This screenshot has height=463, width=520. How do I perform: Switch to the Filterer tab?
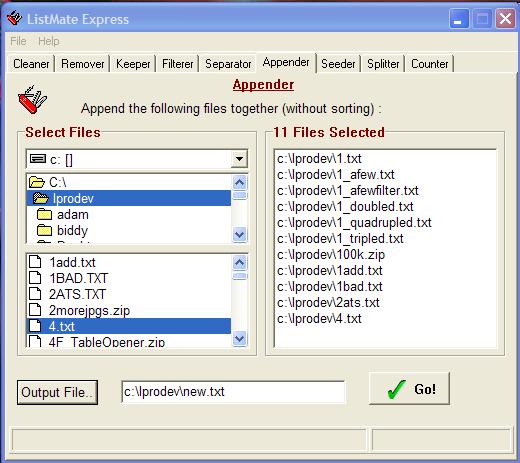(178, 64)
